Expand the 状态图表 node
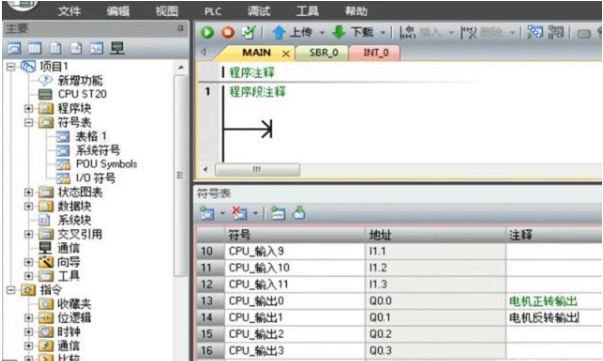 click(x=28, y=192)
